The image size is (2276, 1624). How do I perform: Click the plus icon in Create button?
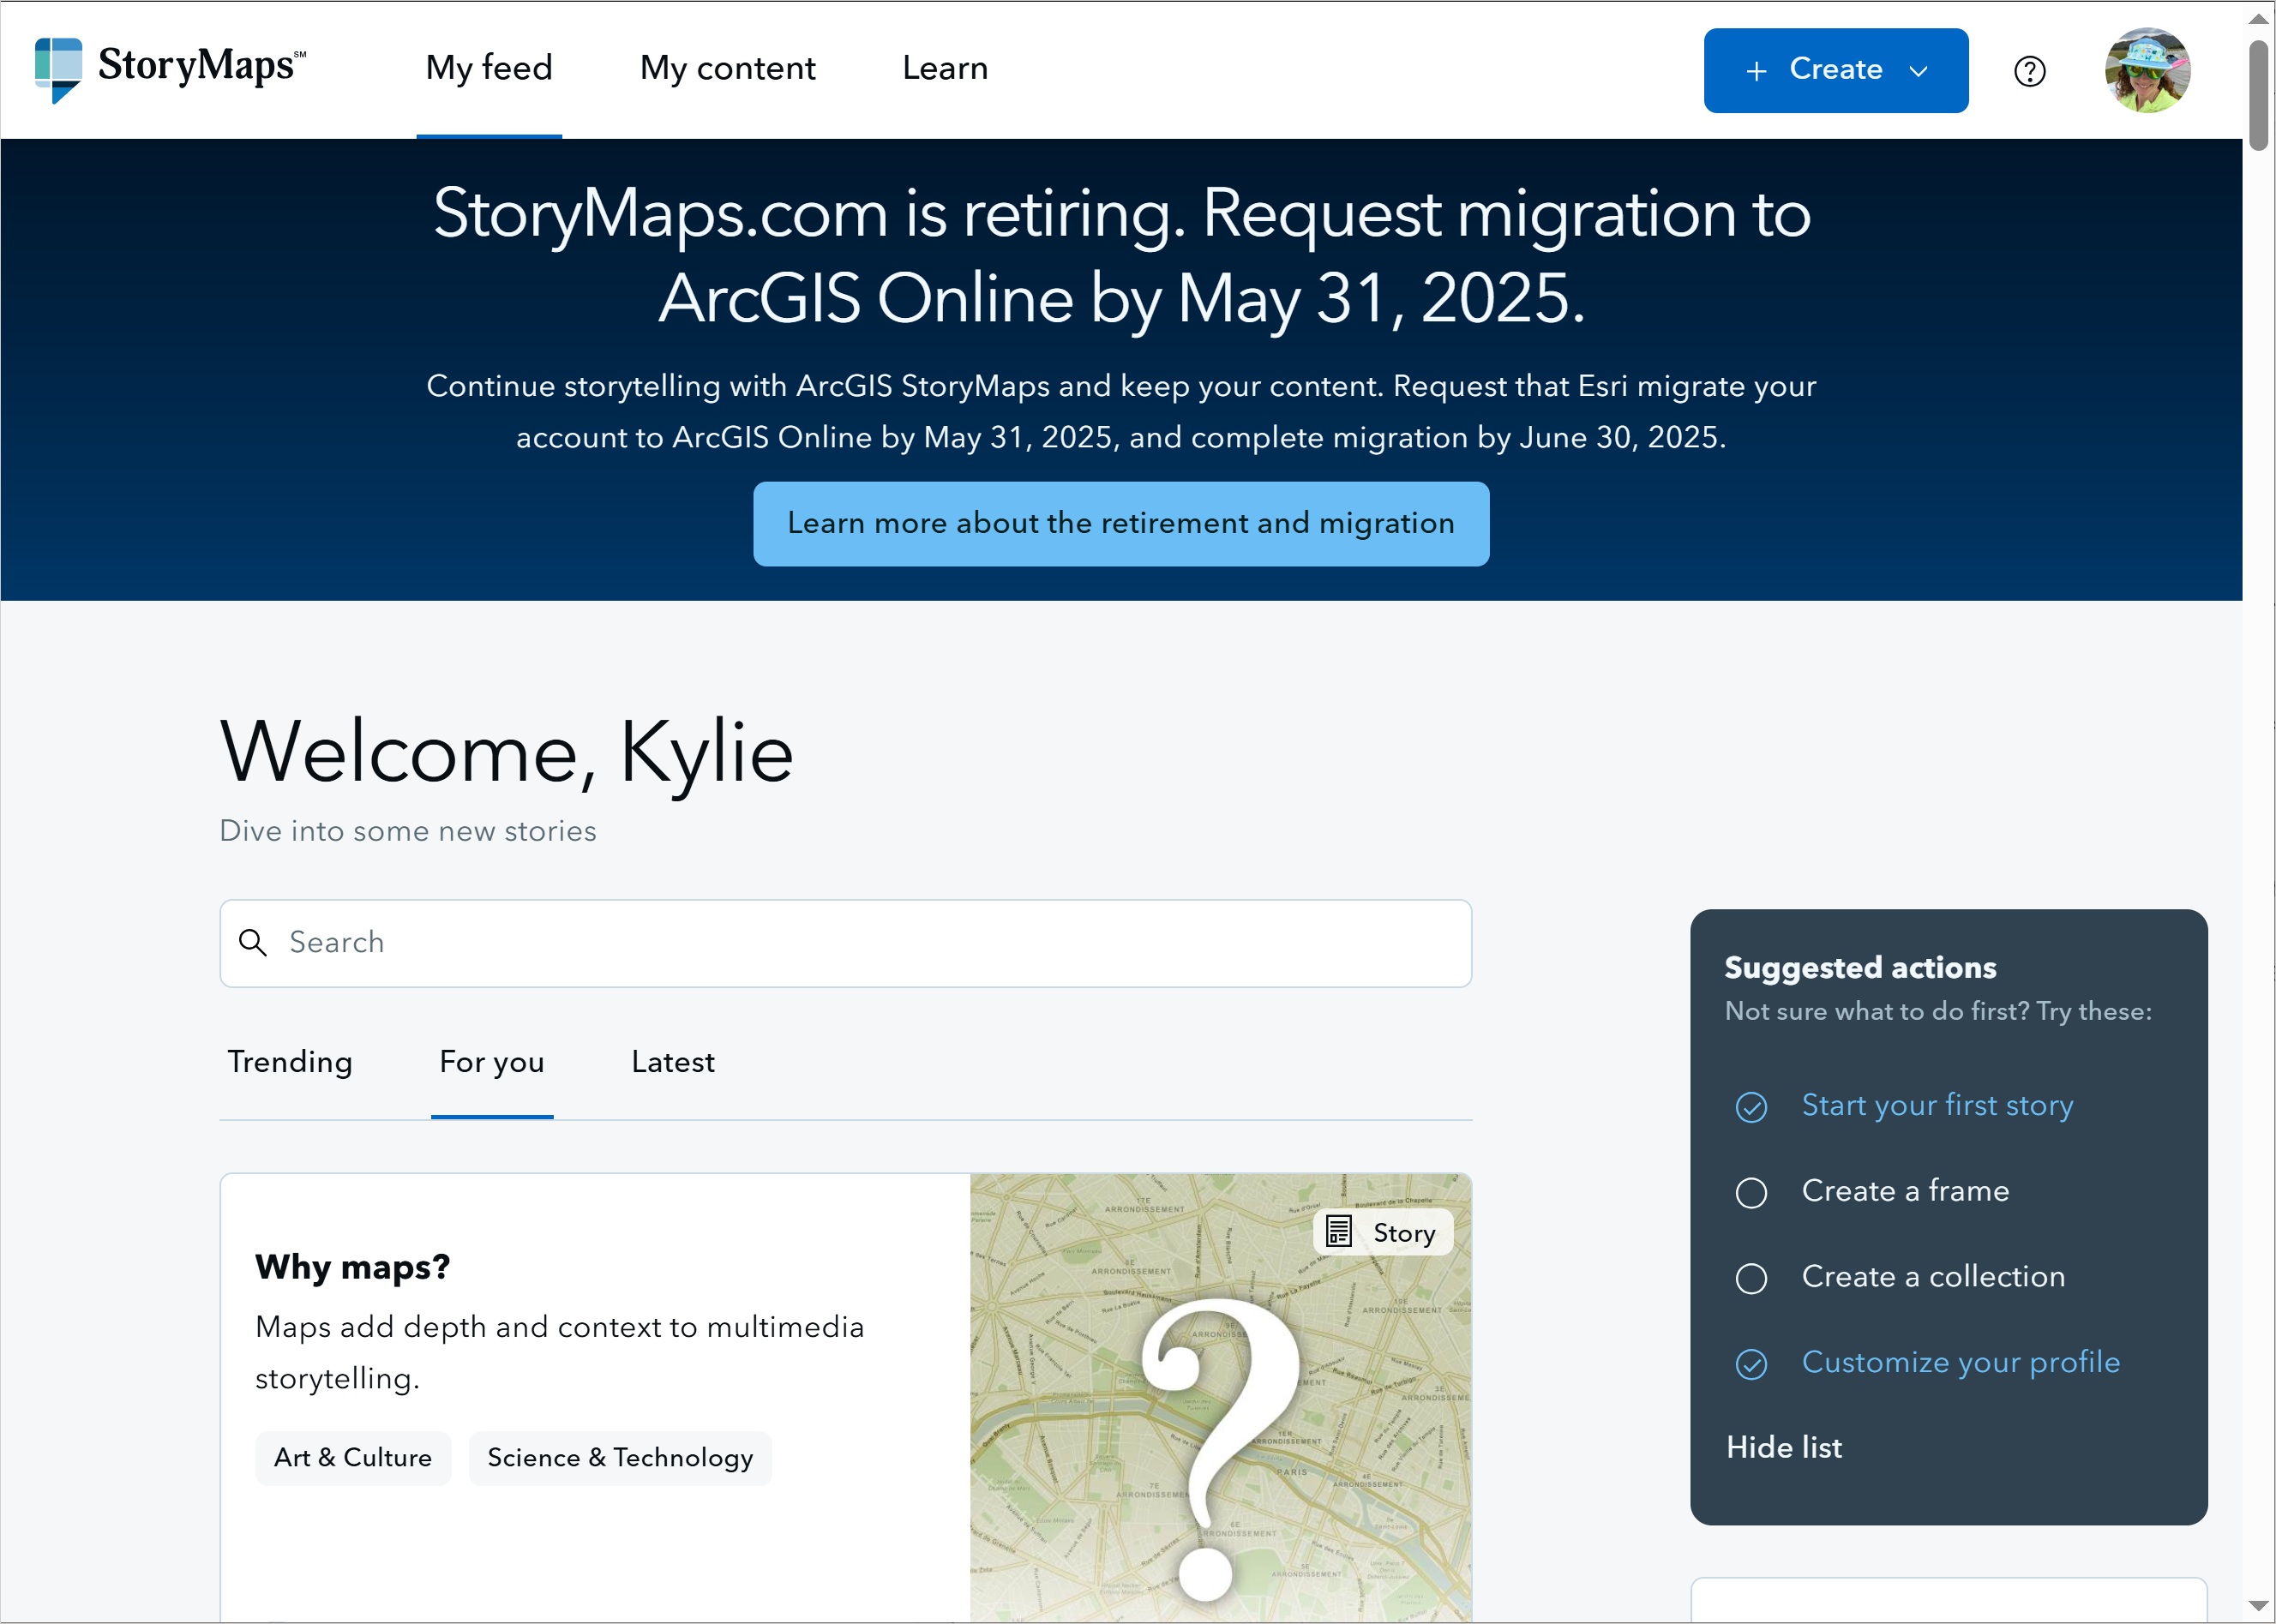[1756, 71]
